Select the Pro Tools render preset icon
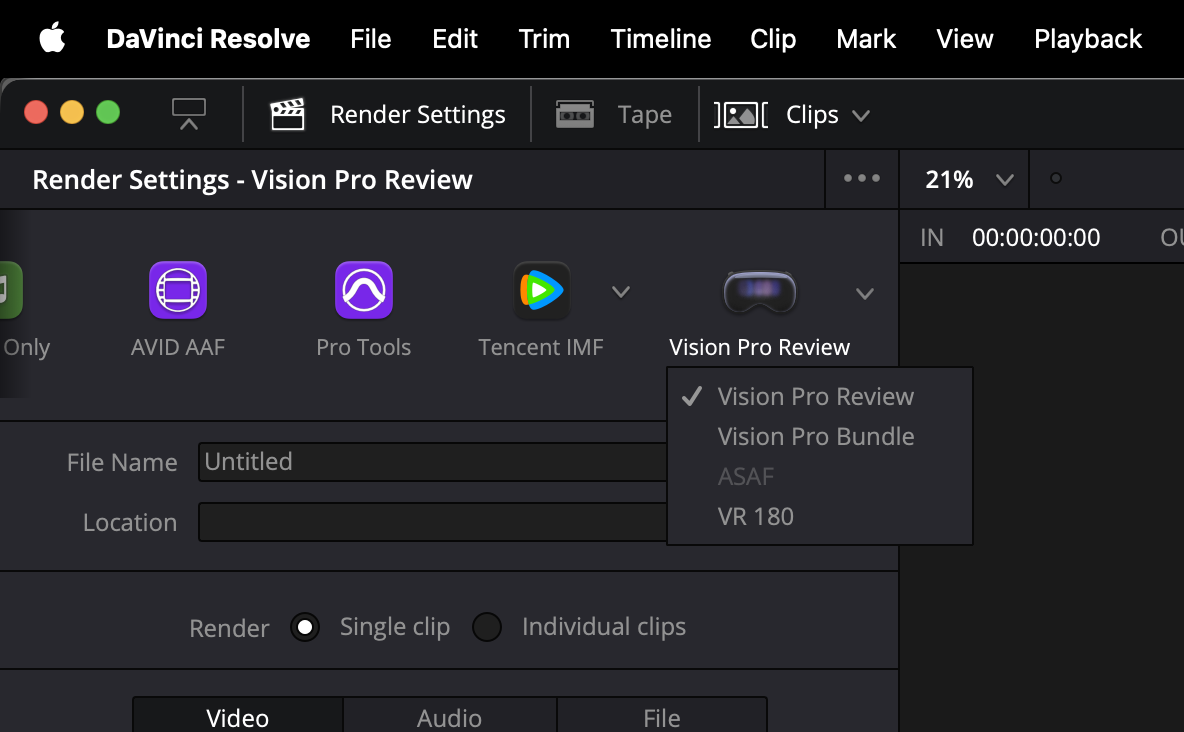This screenshot has width=1184, height=732. coord(363,291)
